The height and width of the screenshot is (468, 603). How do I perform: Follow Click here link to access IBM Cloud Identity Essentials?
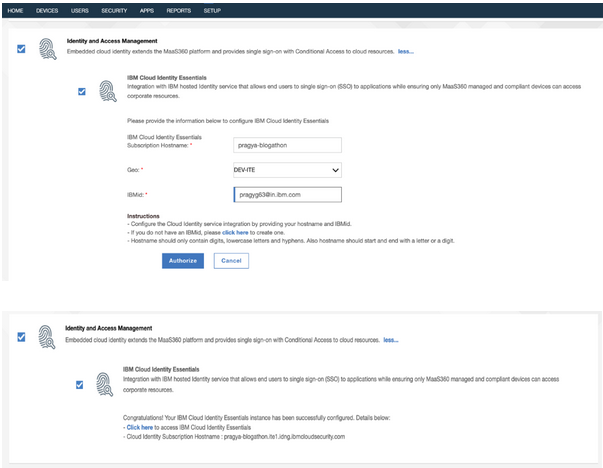click(x=140, y=427)
